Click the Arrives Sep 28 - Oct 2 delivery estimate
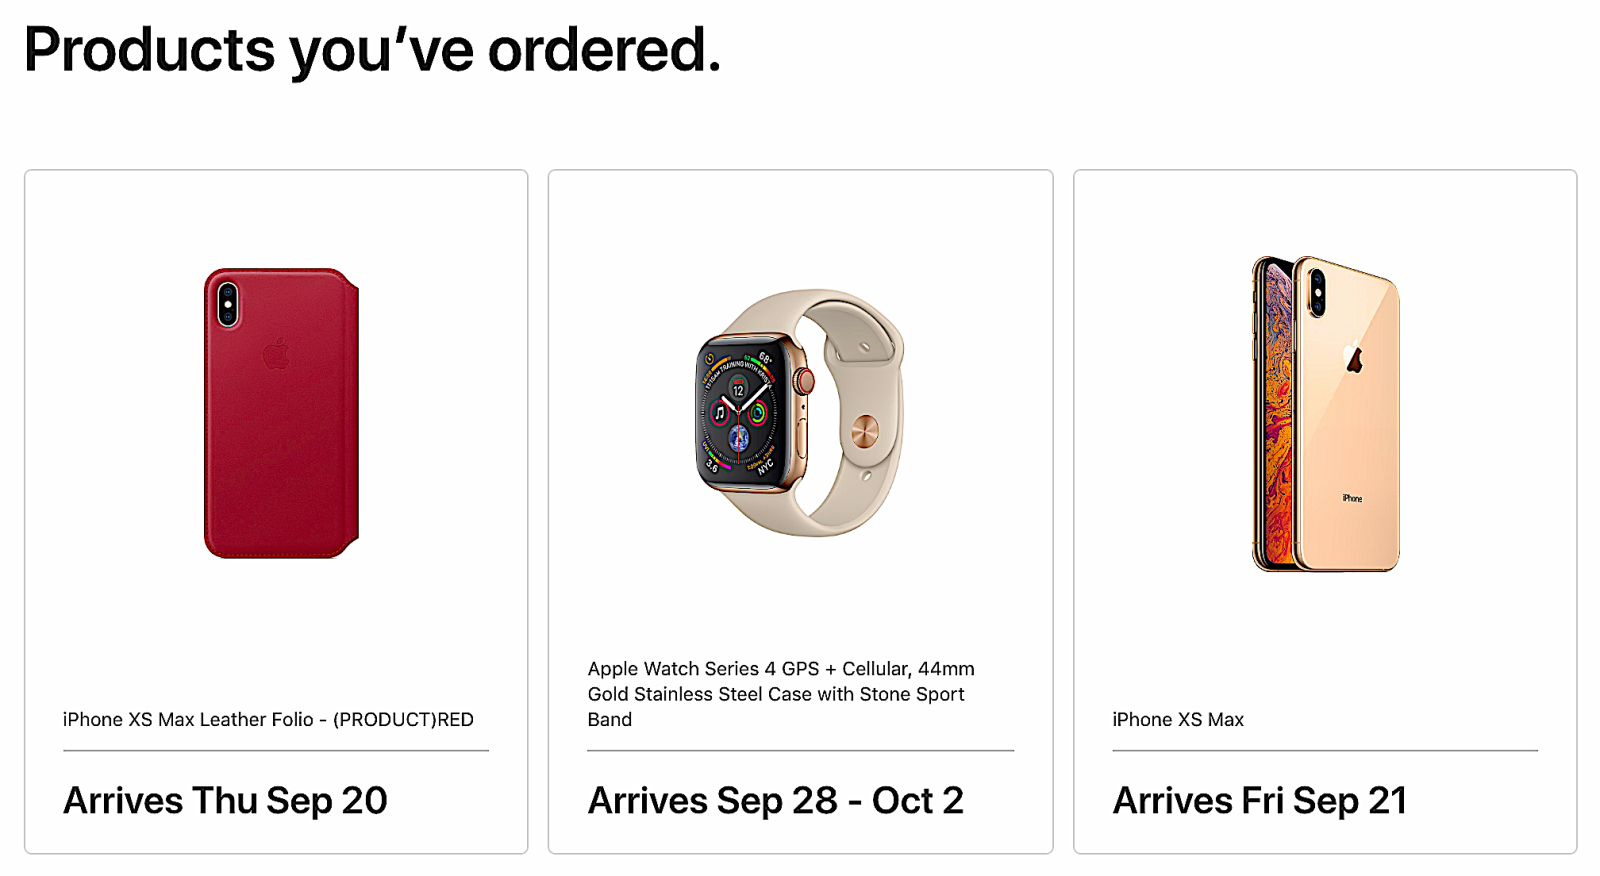The width and height of the screenshot is (1600, 876). 775,800
